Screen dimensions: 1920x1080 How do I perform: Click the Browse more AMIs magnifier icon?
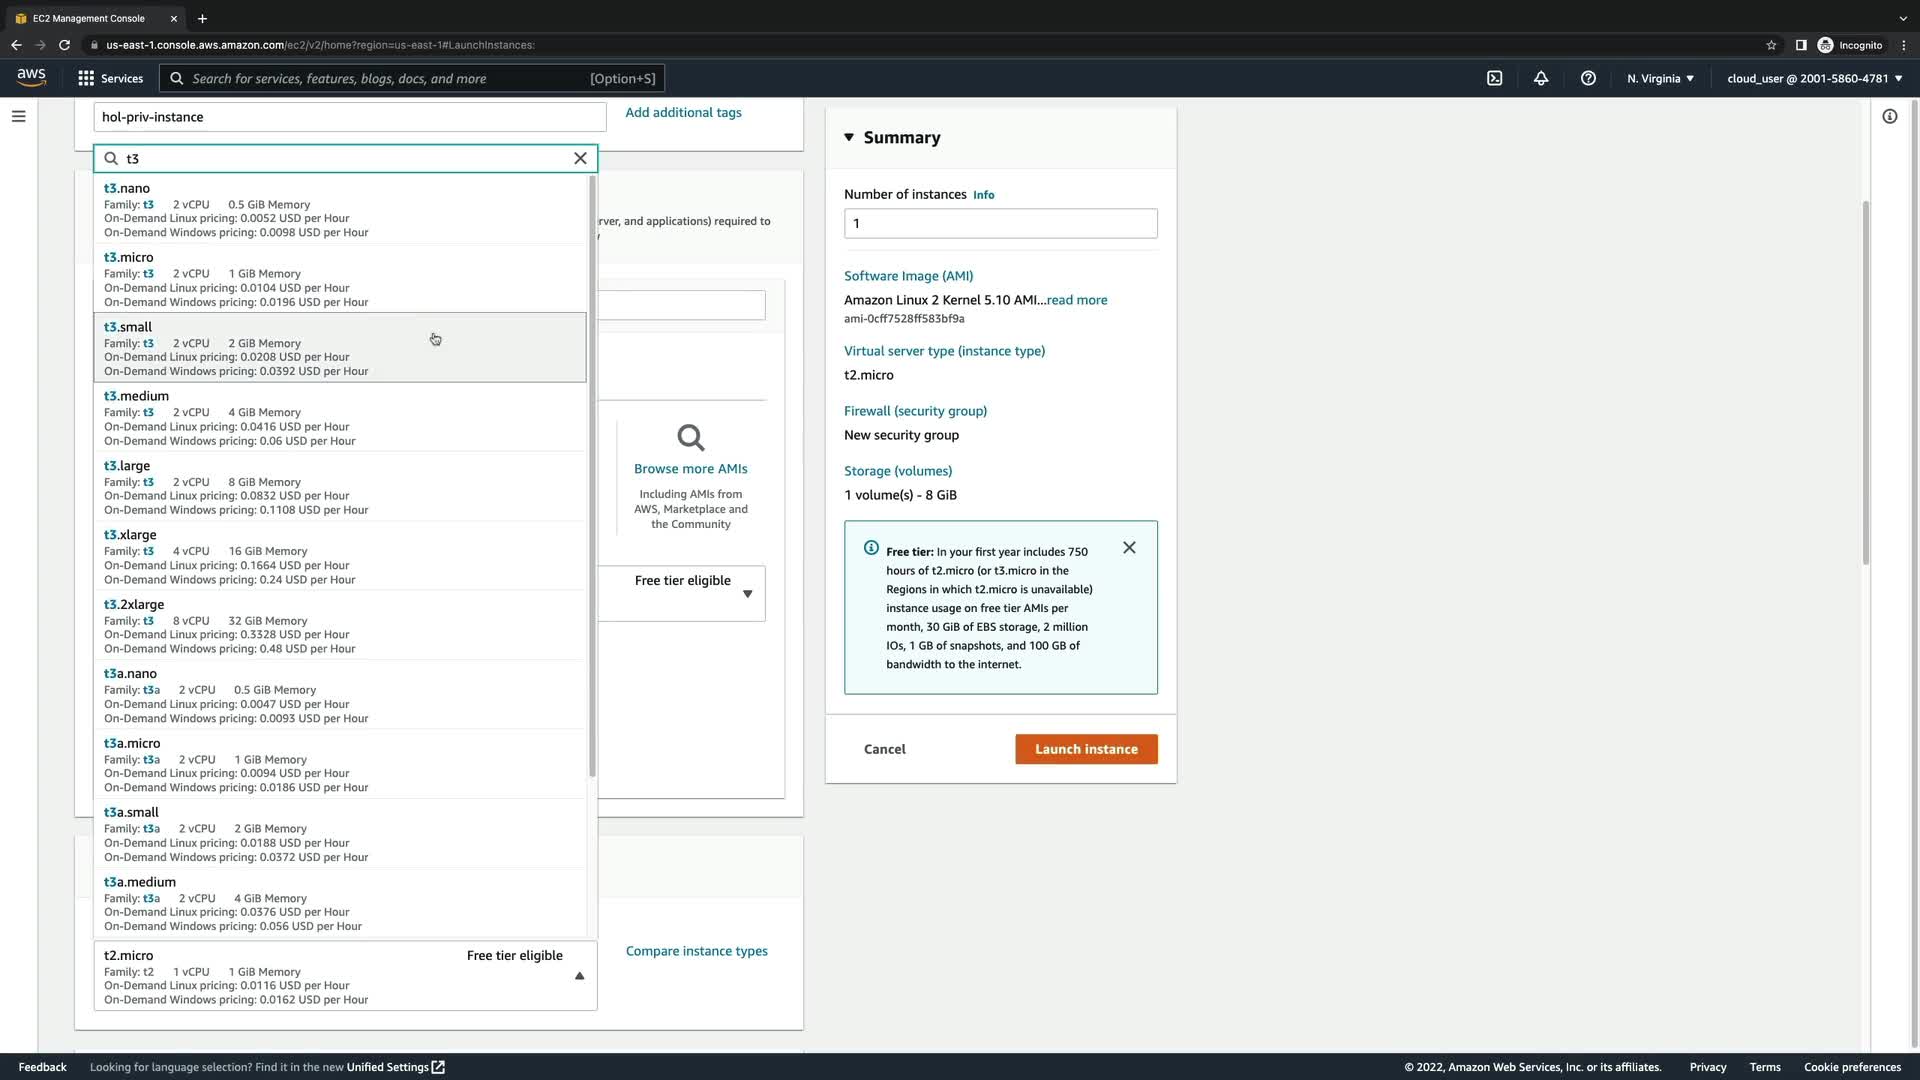pos(690,438)
